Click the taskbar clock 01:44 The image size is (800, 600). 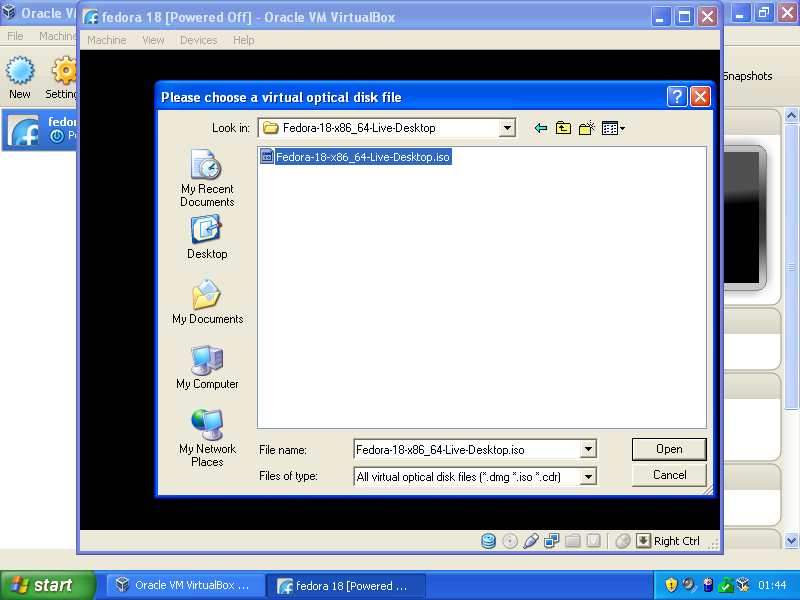(772, 585)
